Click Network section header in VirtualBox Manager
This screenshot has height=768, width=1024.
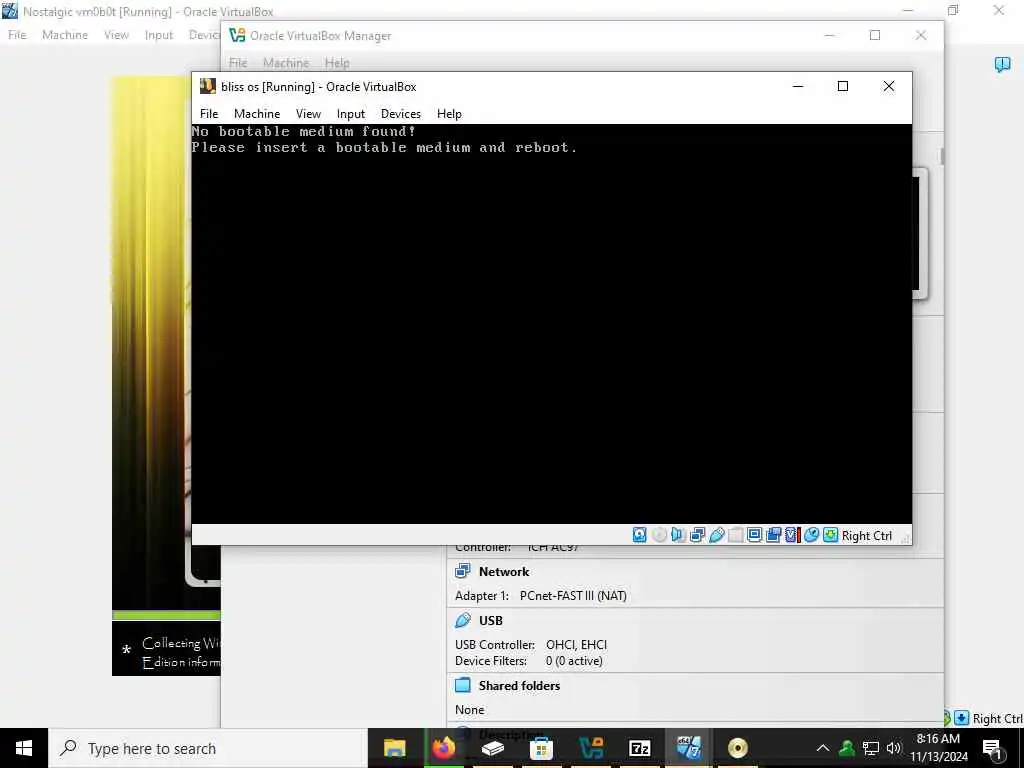pyautogui.click(x=504, y=571)
